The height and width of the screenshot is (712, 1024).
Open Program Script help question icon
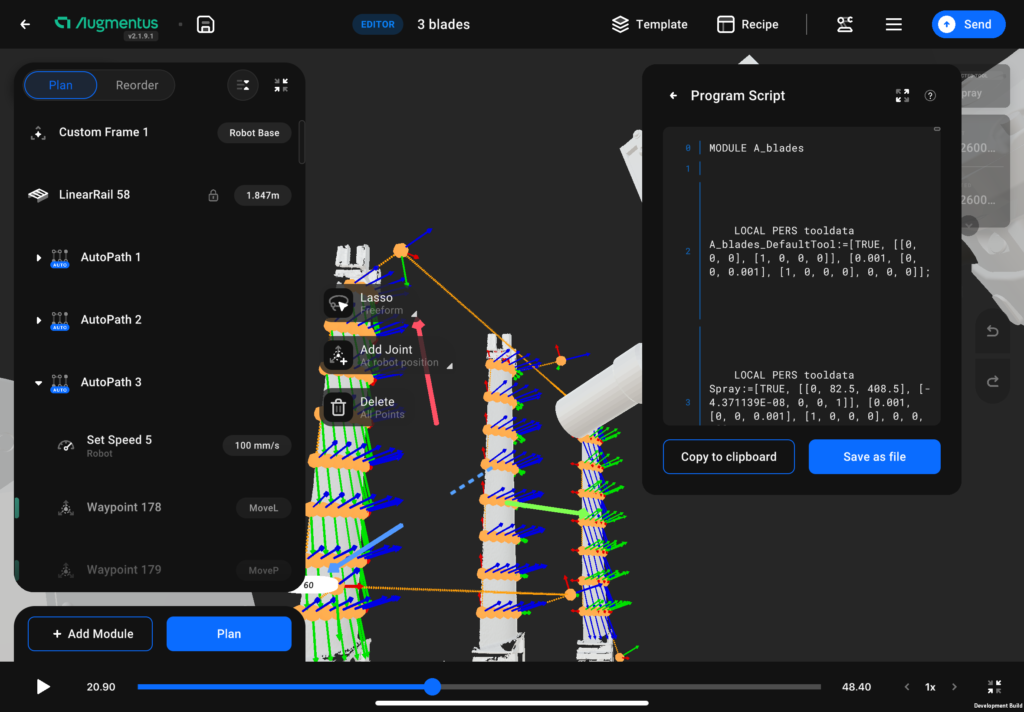pyautogui.click(x=930, y=96)
